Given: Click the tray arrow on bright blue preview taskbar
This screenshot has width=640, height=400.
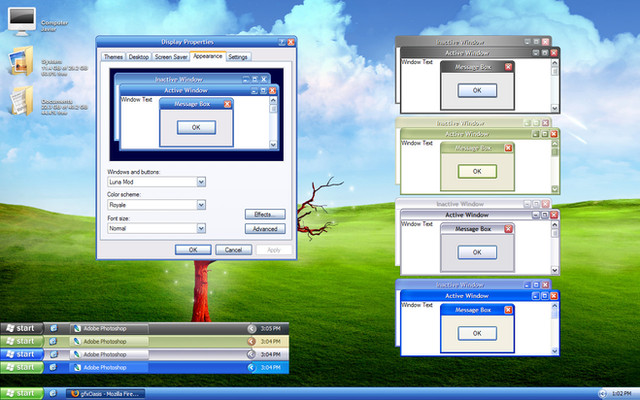Looking at the screenshot, I should 251,367.
